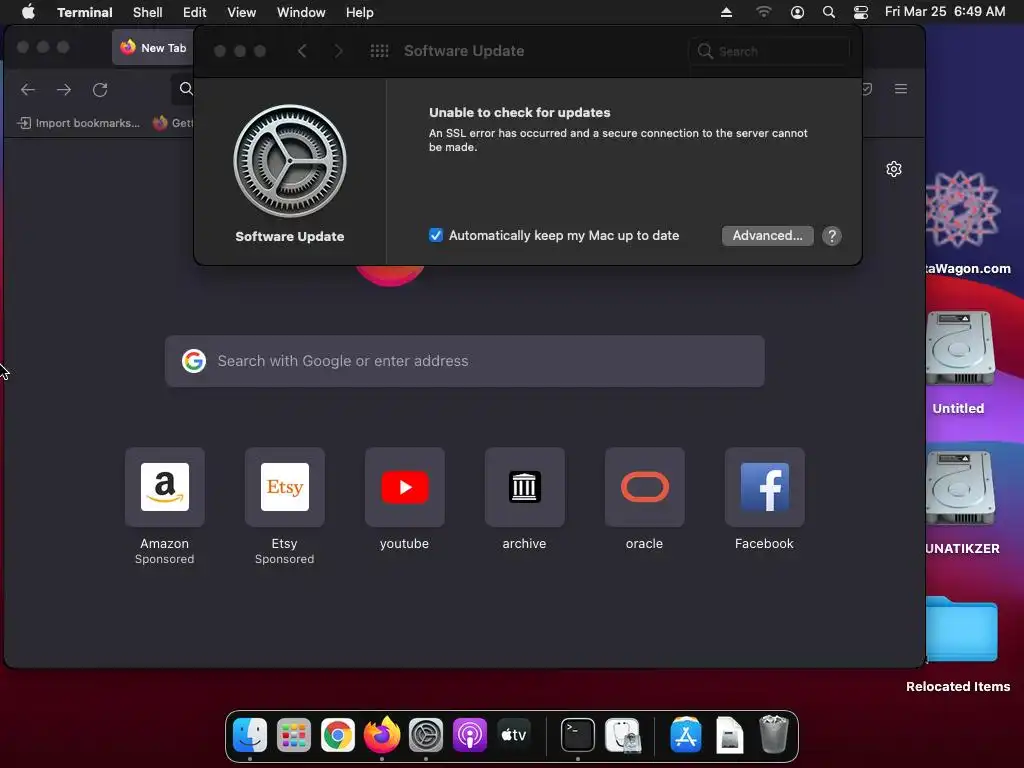
Task: Focus Search with Google or enter address box
Action: [464, 361]
